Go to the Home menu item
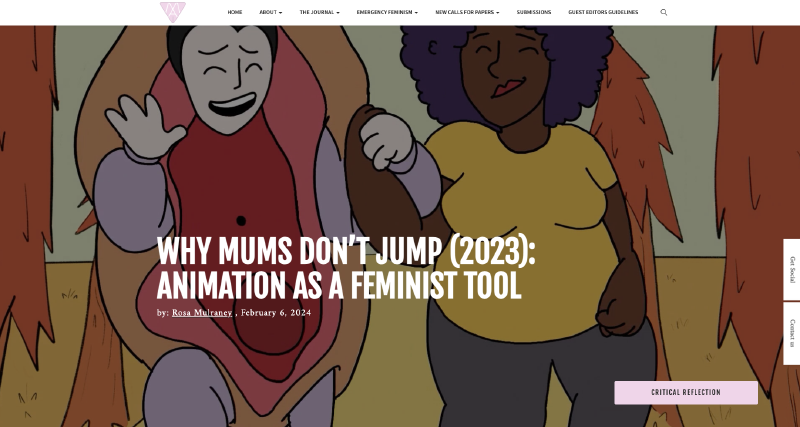 click(x=235, y=12)
